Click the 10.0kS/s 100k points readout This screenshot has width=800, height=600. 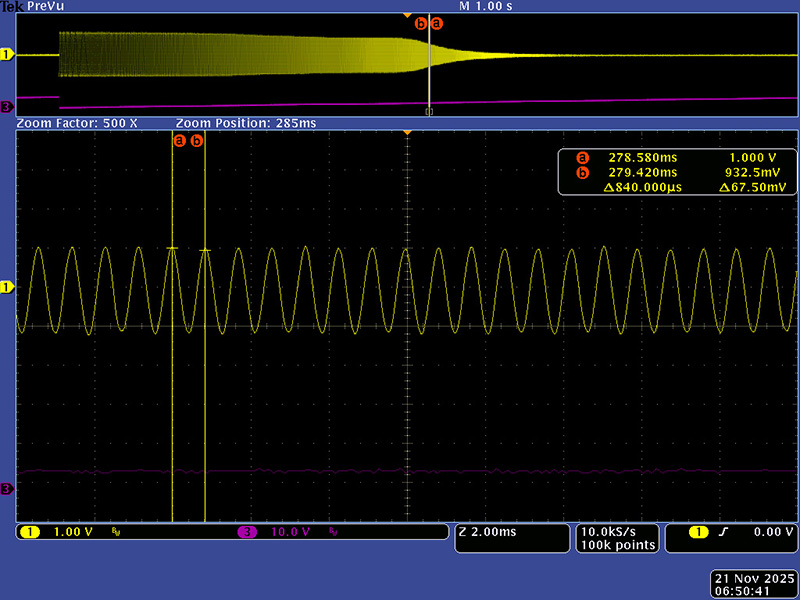pyautogui.click(x=617, y=538)
